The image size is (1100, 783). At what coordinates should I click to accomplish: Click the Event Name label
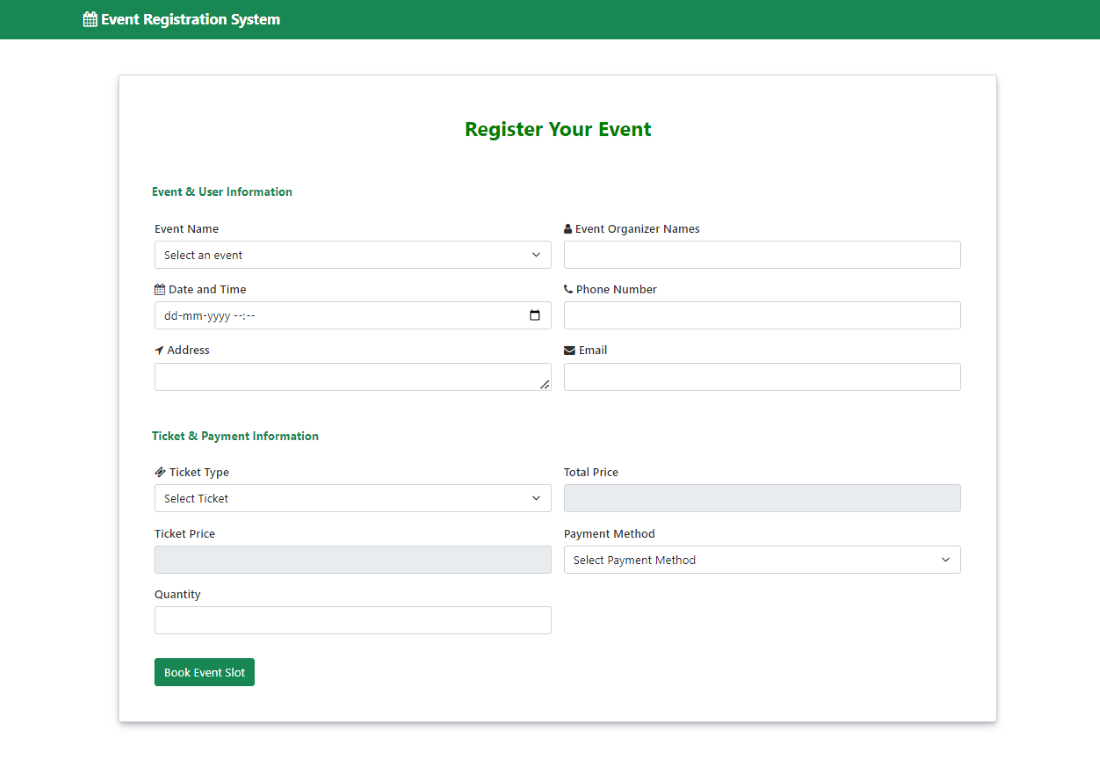pos(187,229)
